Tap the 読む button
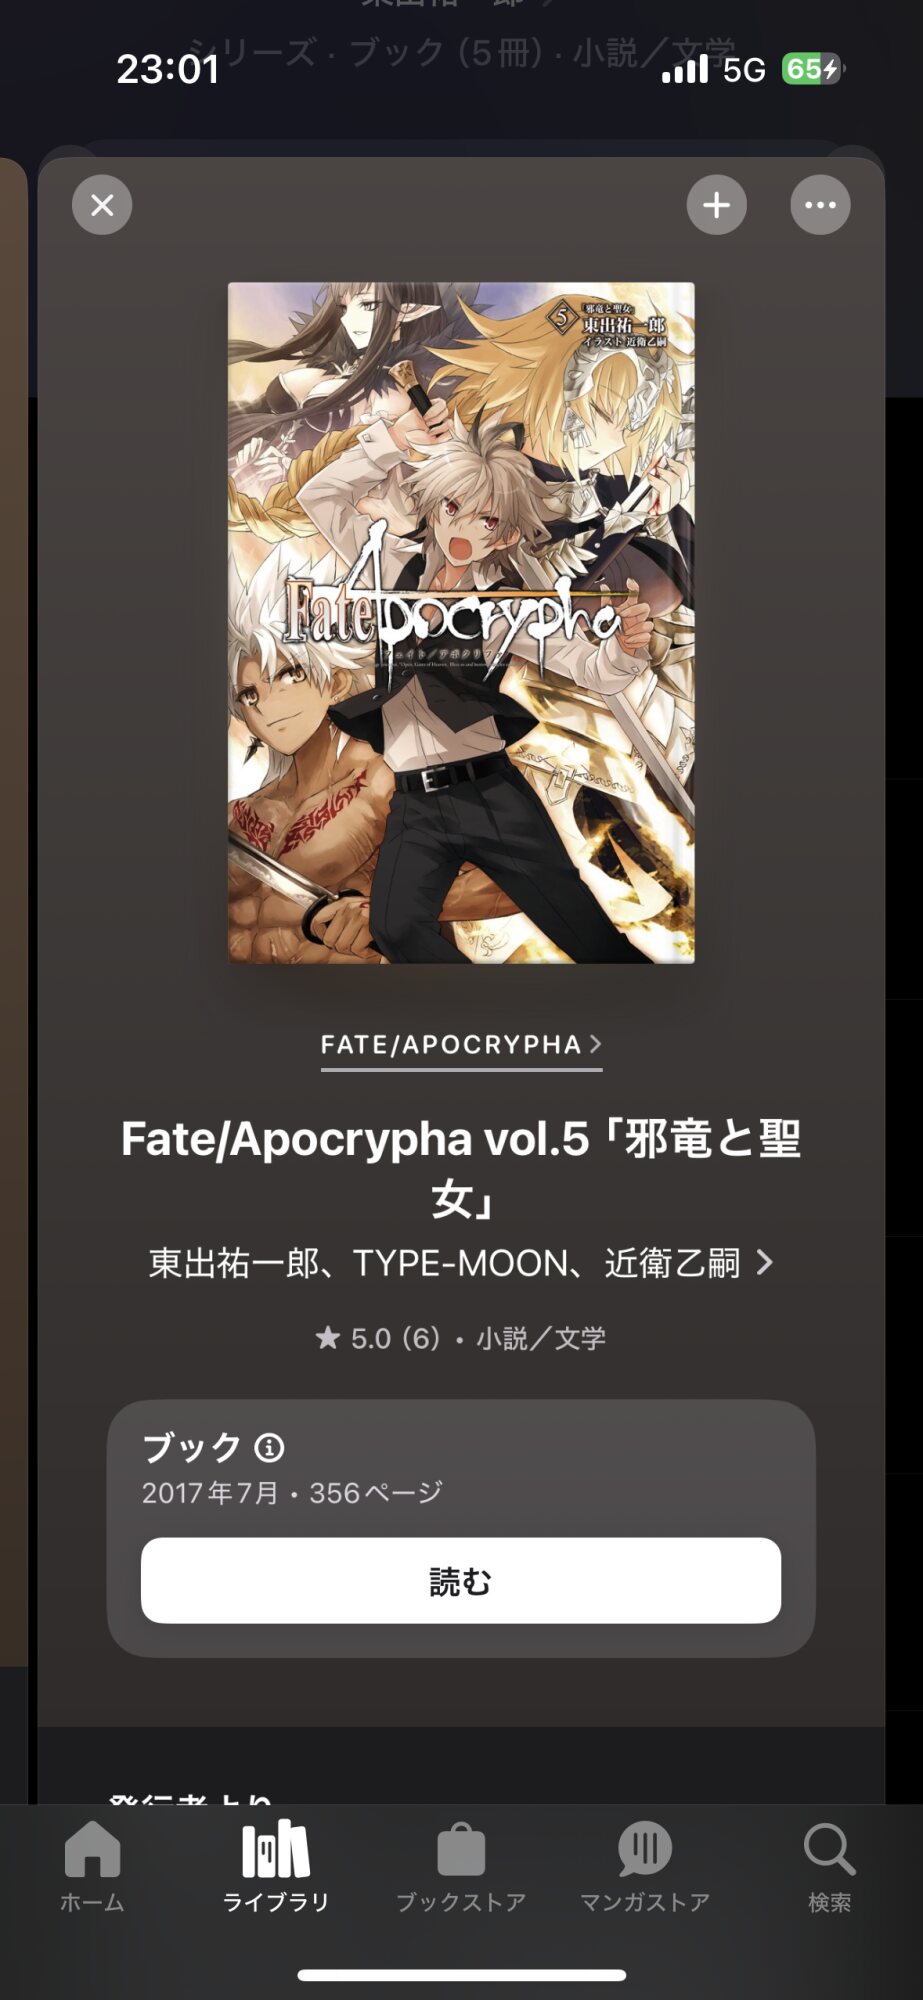Screen dimensions: 923x2000 (x=461, y=1580)
